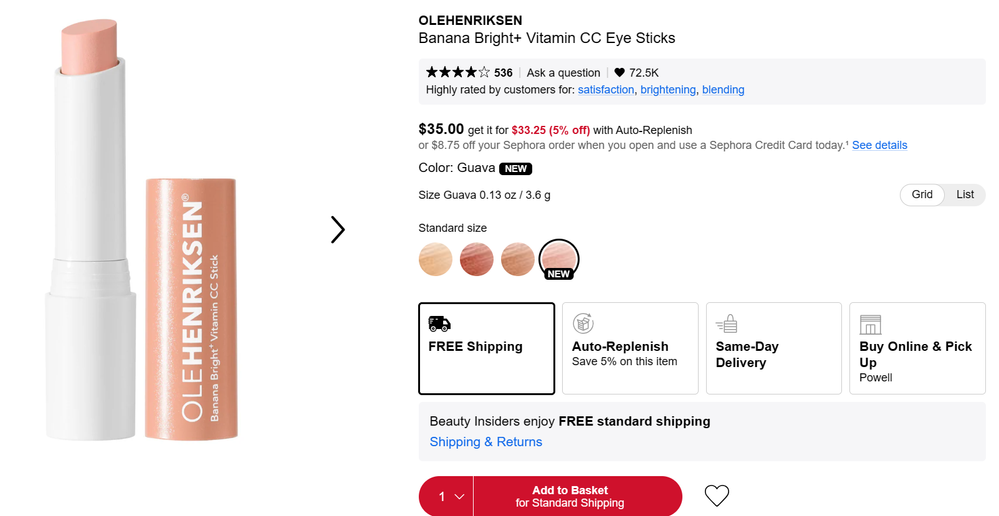This screenshot has width=999, height=516.
Task: Click the Buy Online & Pick Up store icon
Action: (x=870, y=323)
